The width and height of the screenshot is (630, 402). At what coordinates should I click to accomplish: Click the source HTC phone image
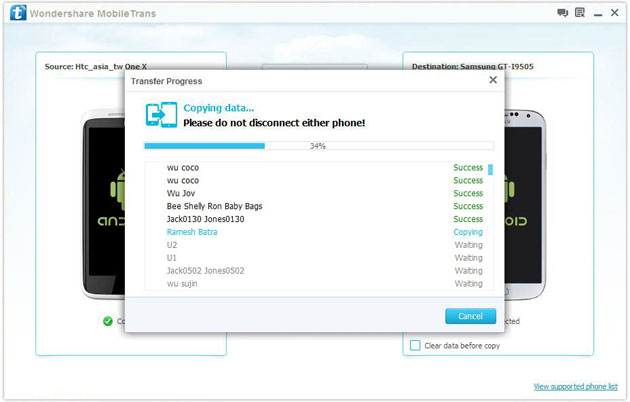[103, 204]
